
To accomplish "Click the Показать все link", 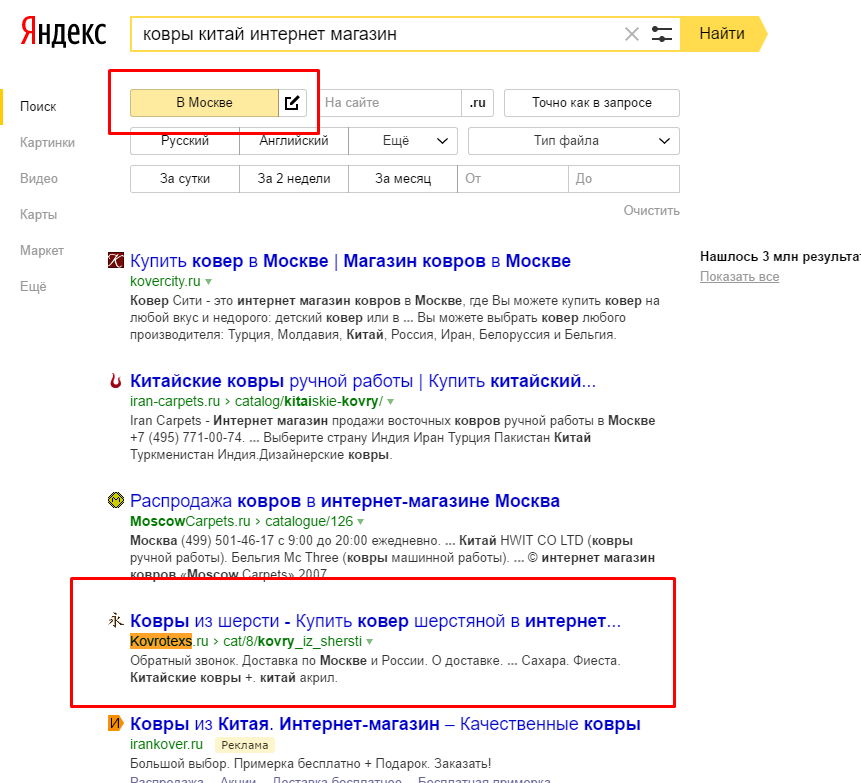I will tap(740, 277).
